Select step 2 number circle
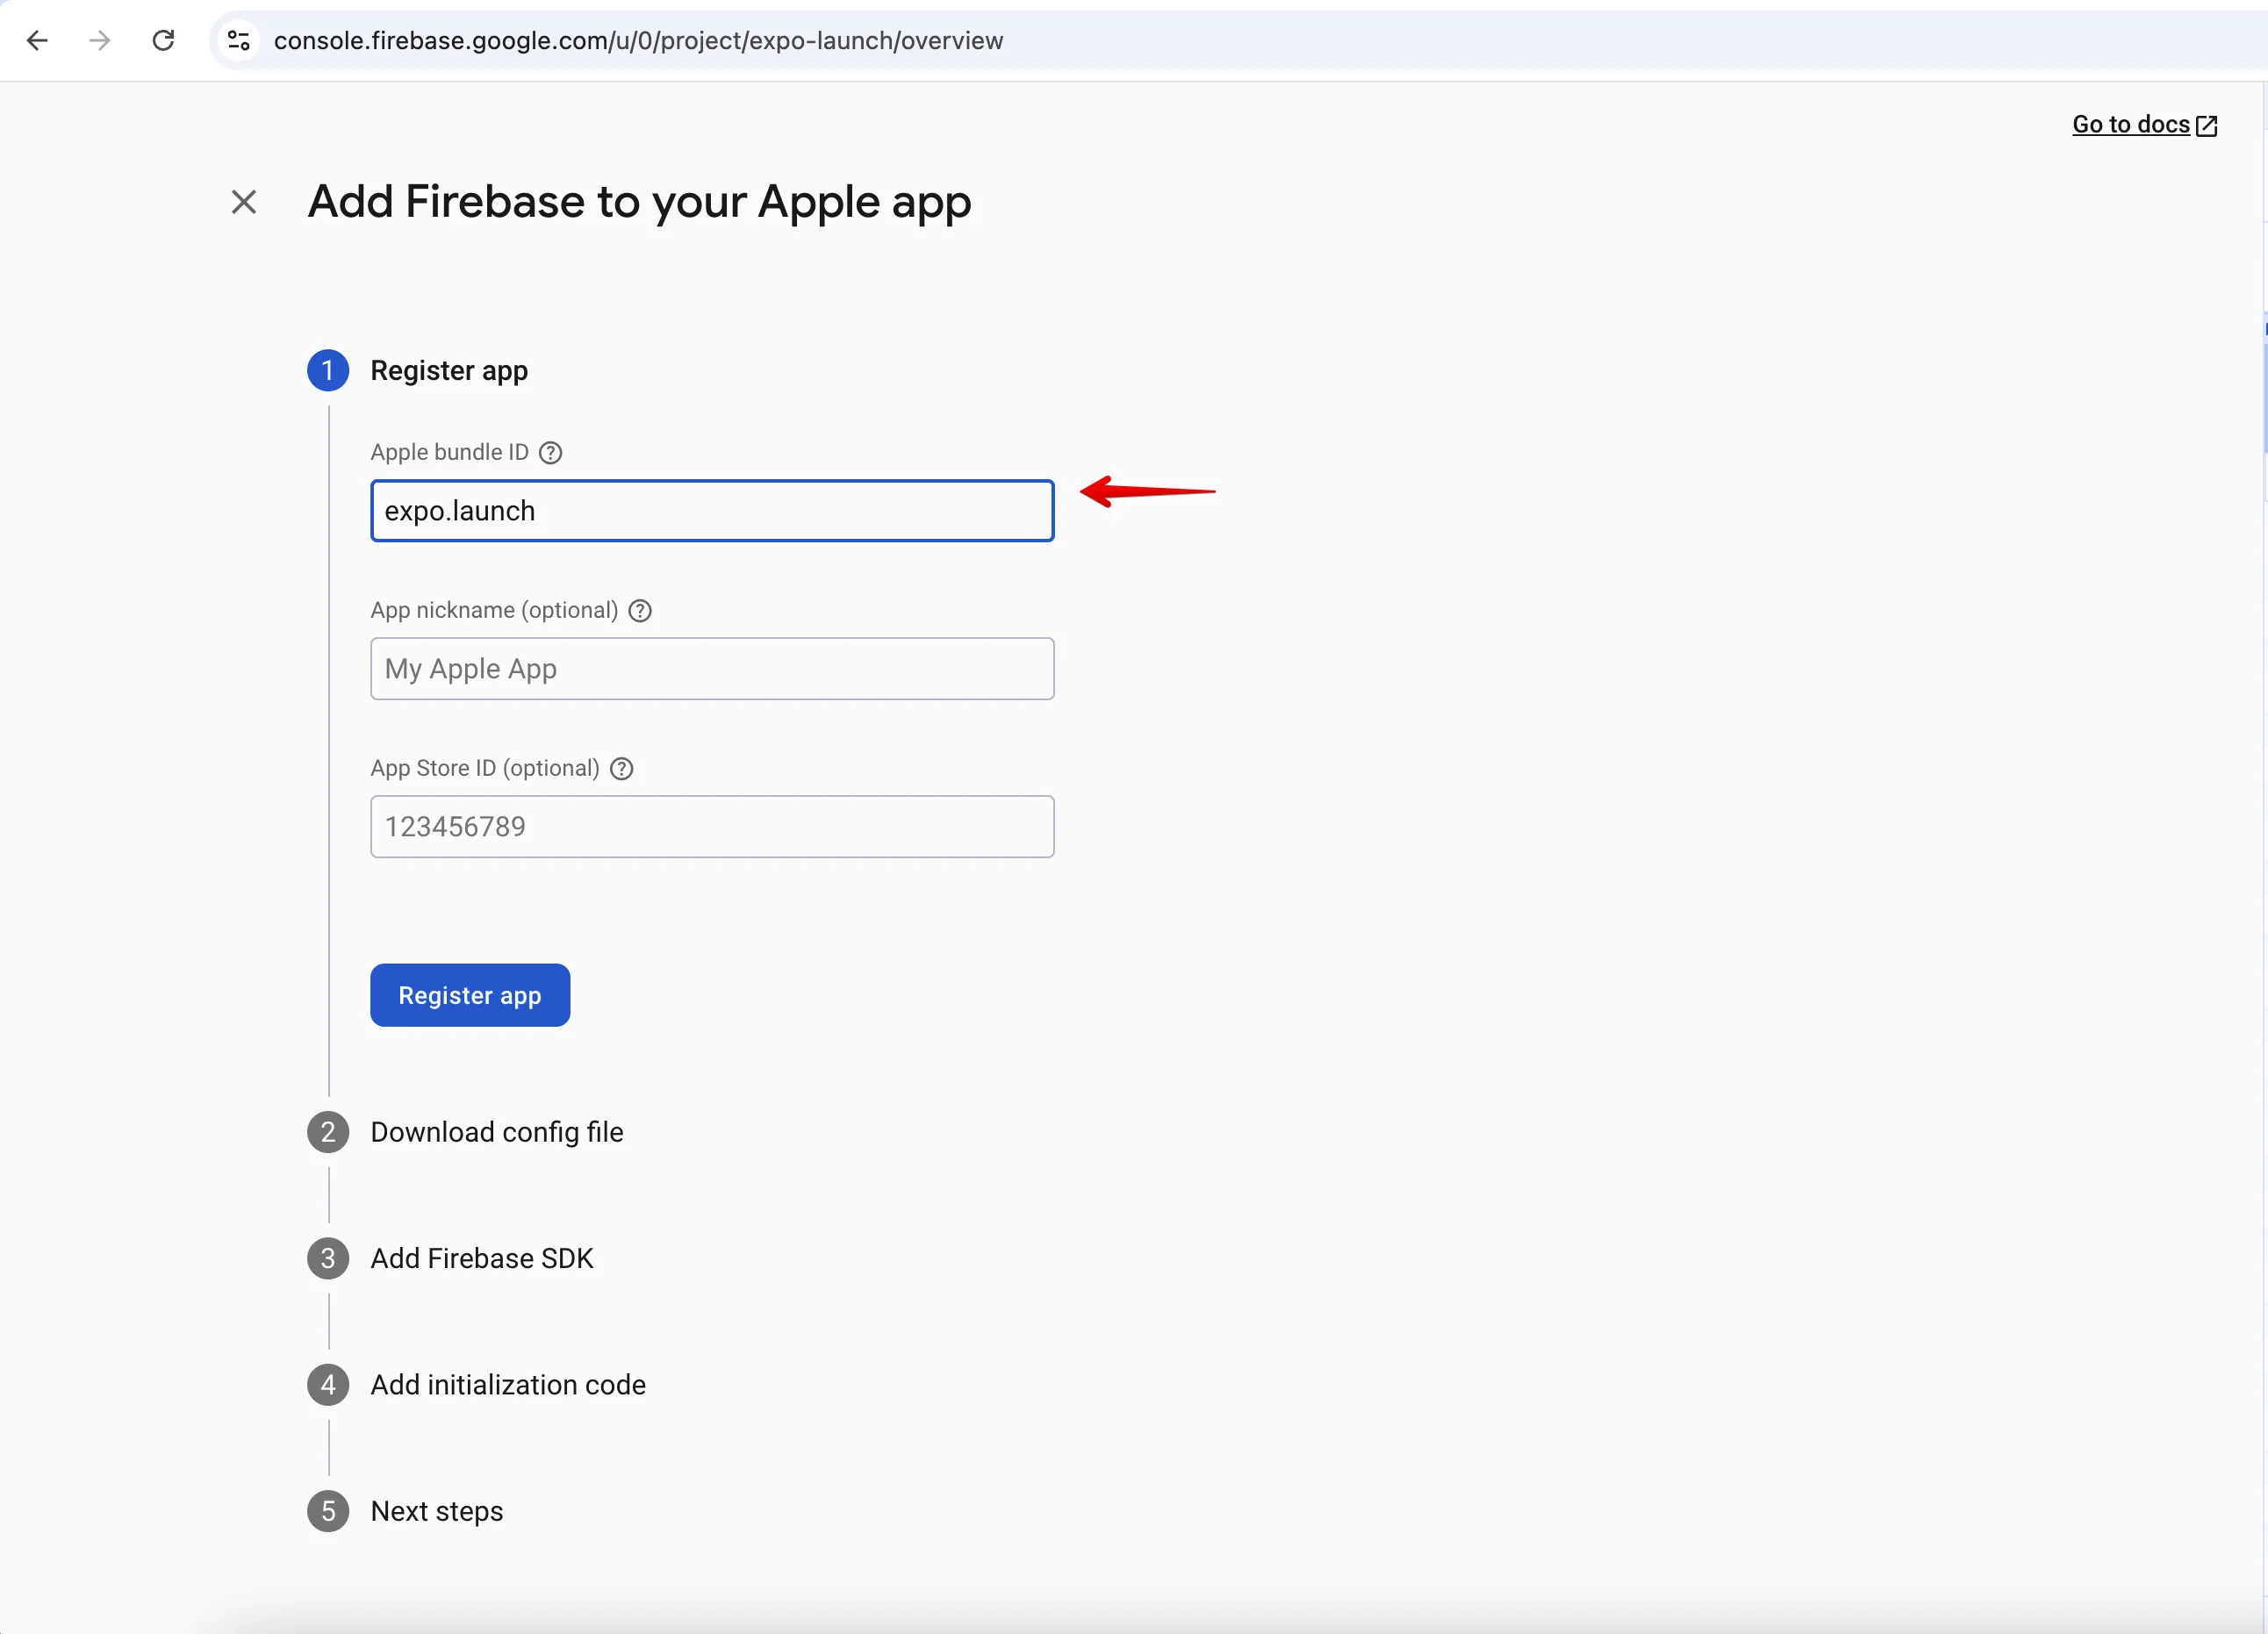The image size is (2268, 1634). [328, 1132]
